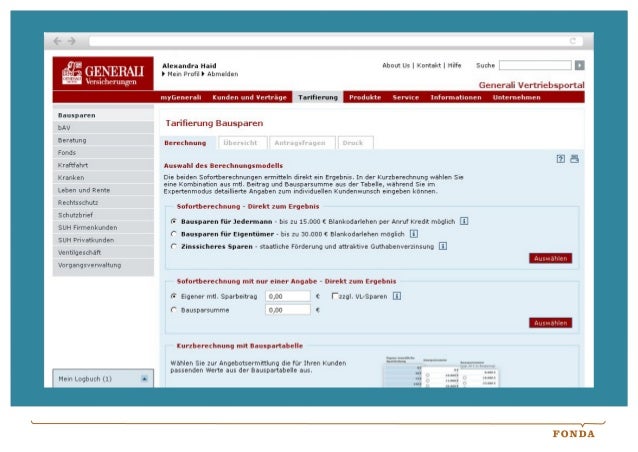
Task: Open the help question-mark icon
Action: [x=561, y=159]
